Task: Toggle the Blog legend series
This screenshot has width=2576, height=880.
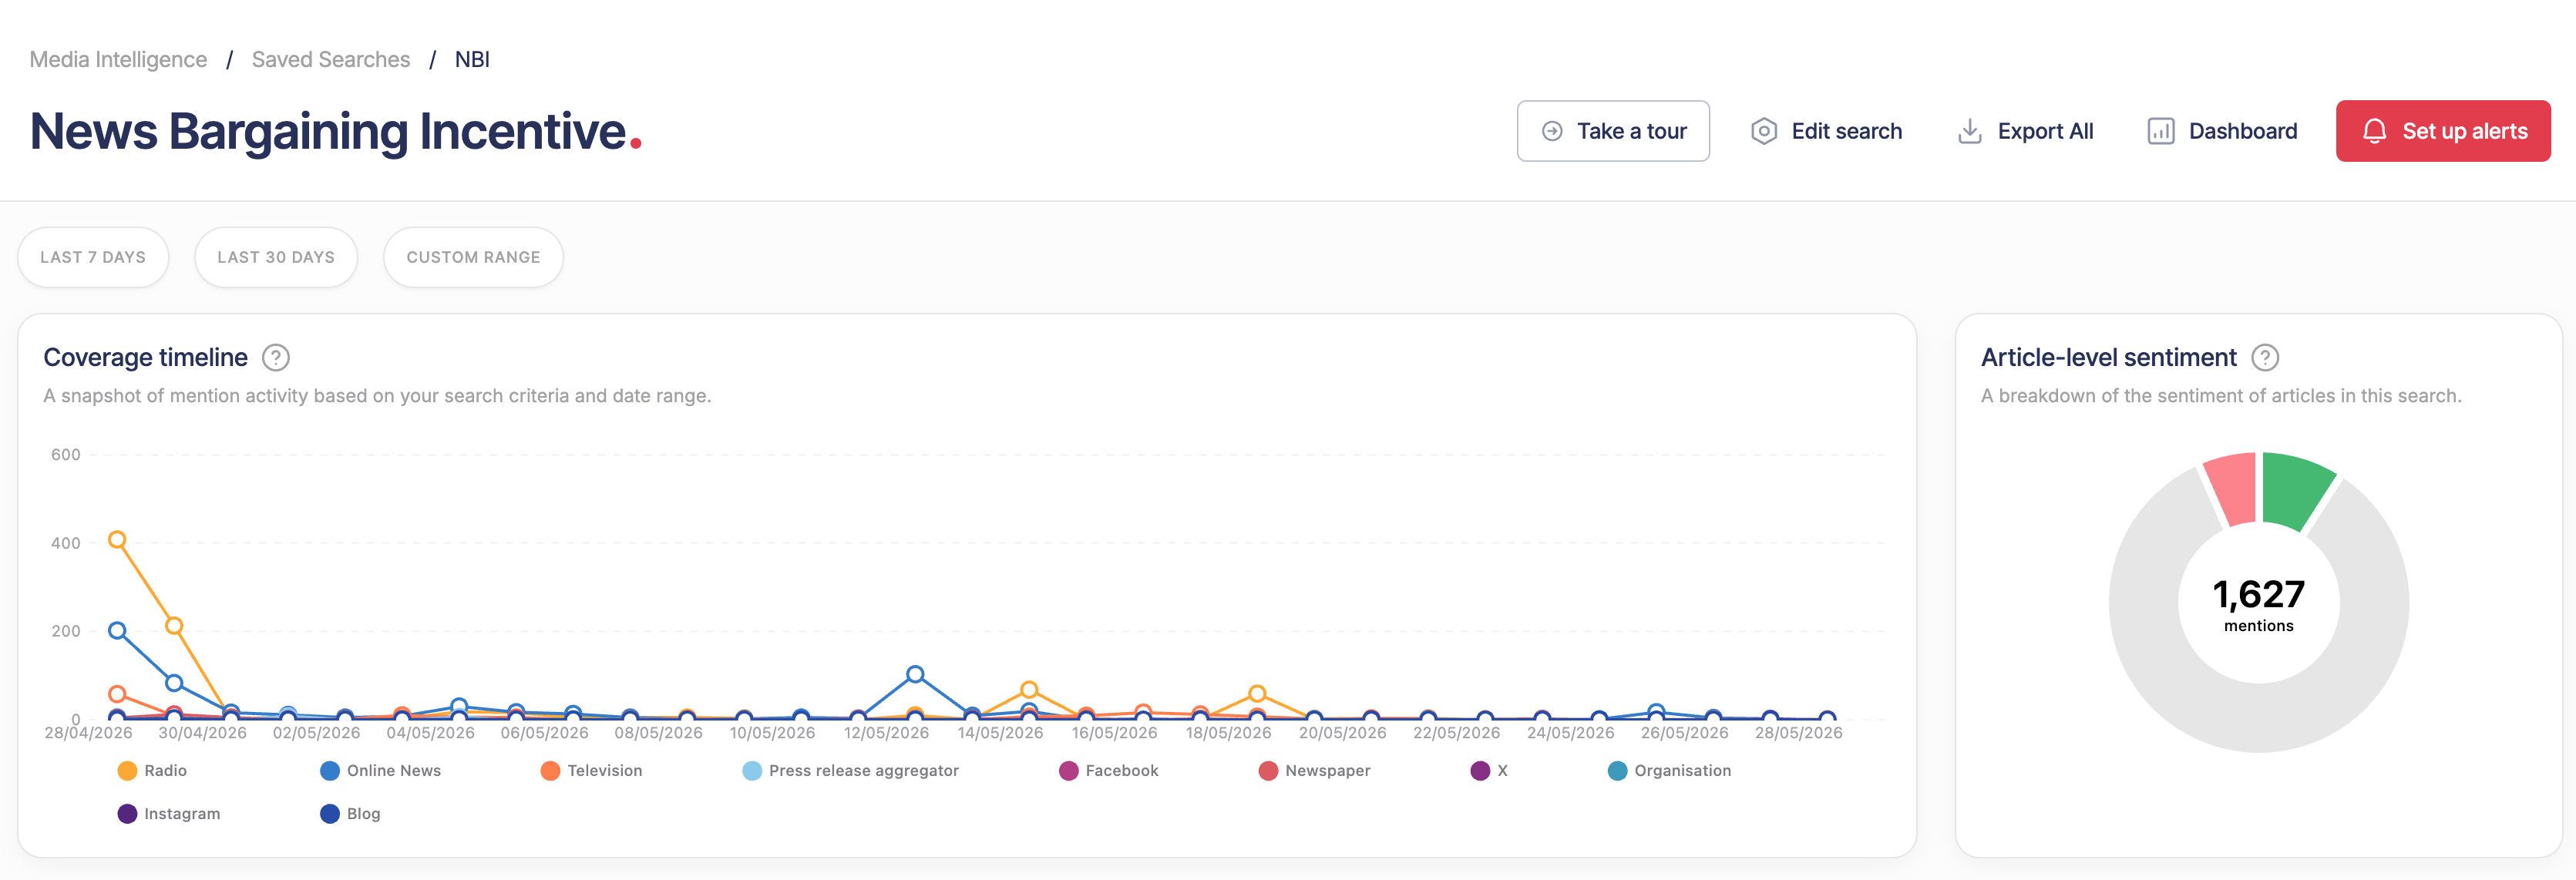Action: click(x=350, y=813)
